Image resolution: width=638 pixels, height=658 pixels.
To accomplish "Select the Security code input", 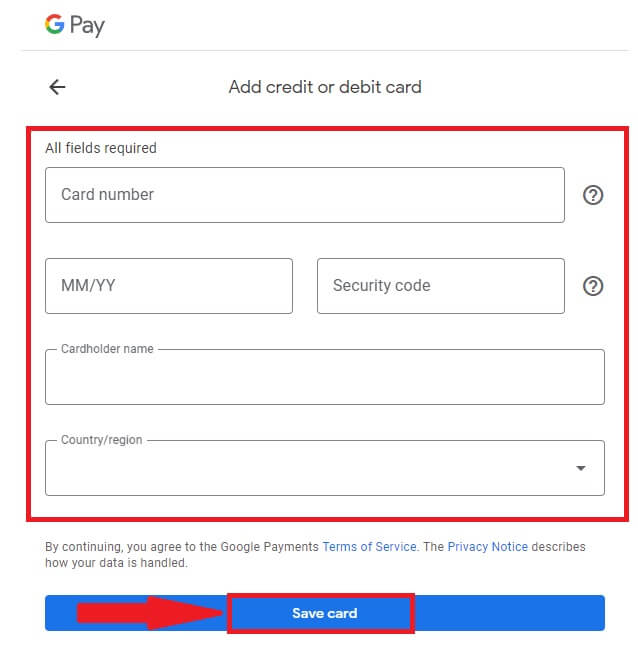I will click(440, 286).
